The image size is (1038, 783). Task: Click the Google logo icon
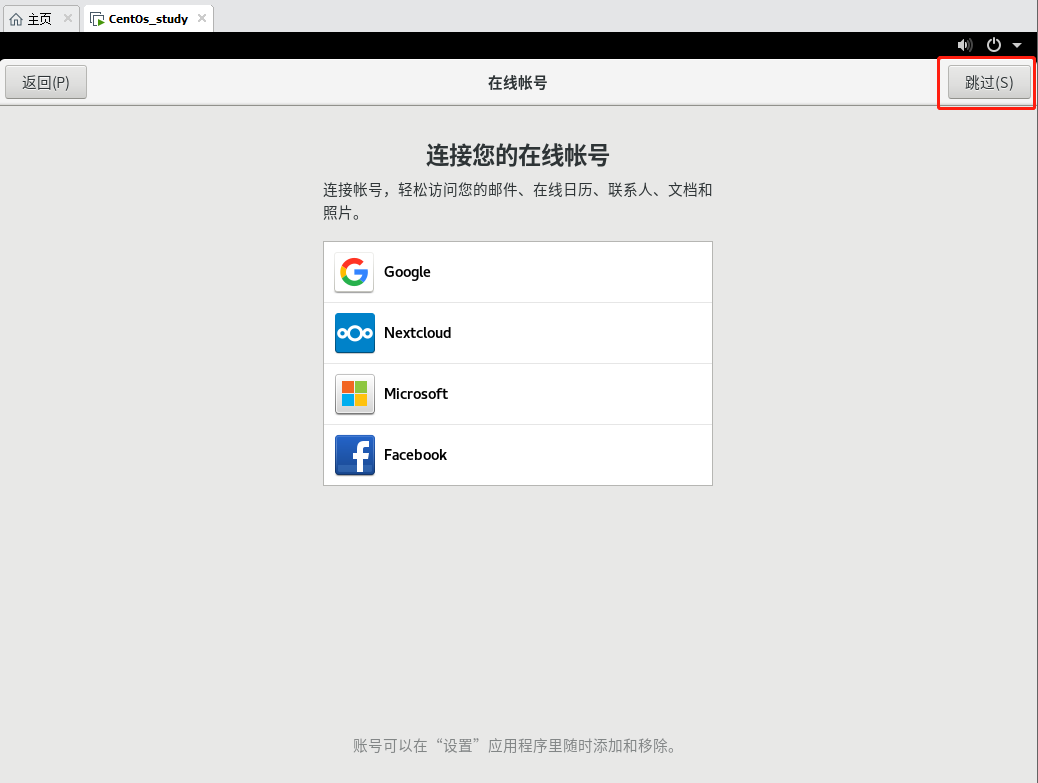pos(354,271)
